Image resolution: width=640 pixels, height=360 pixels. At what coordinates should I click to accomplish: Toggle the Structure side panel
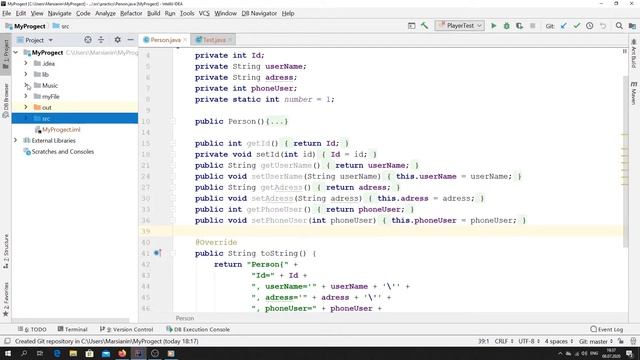click(x=6, y=251)
